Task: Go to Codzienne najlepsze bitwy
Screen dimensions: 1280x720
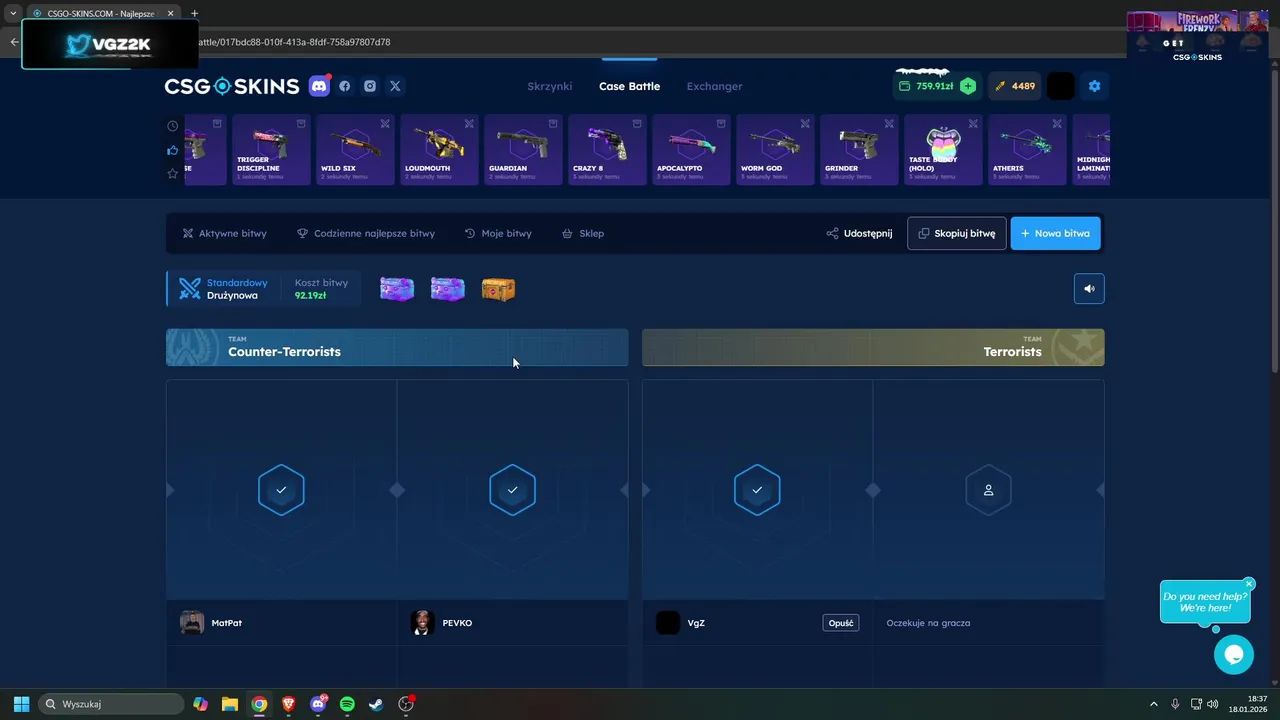Action: pos(366,233)
